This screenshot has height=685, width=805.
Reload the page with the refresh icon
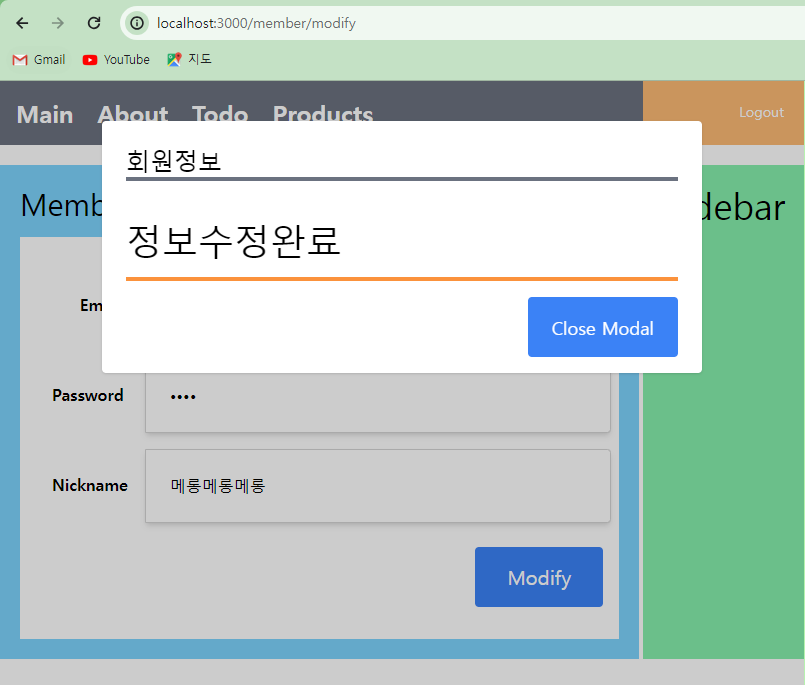94,23
